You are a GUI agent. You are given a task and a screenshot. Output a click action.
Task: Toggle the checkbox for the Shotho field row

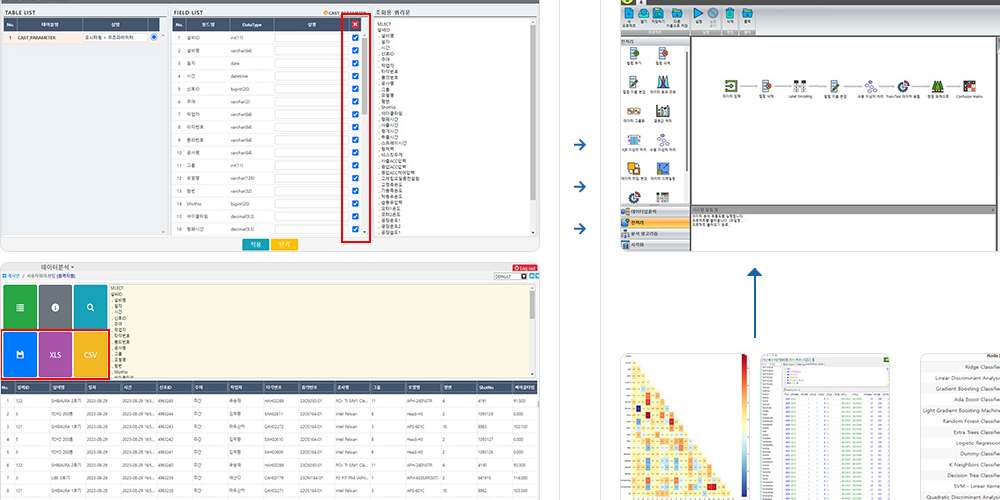(355, 203)
